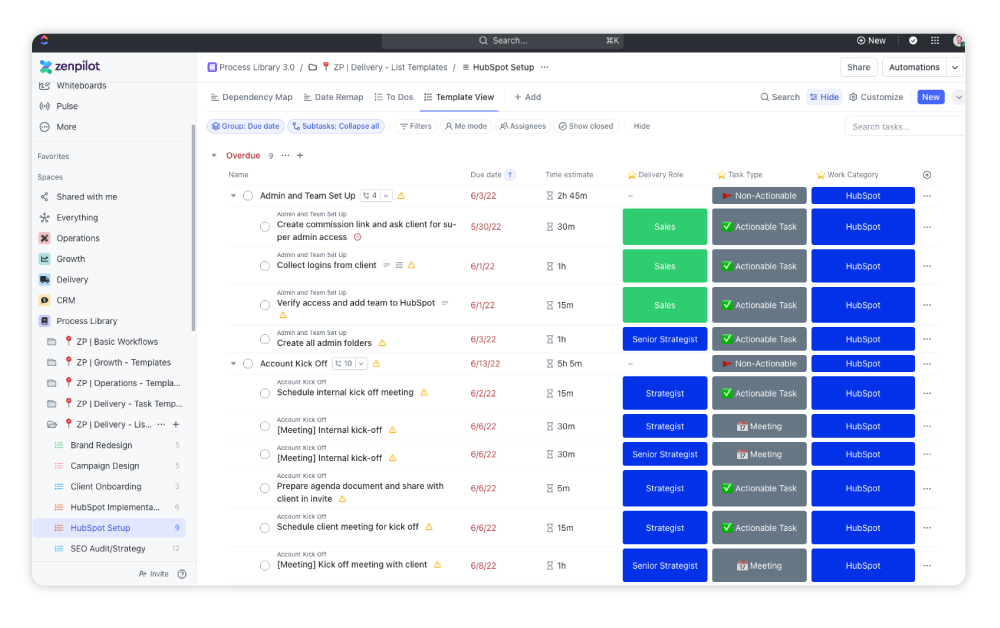Click Add to create a new view
The width and height of the screenshot is (1000, 628).
coord(527,97)
